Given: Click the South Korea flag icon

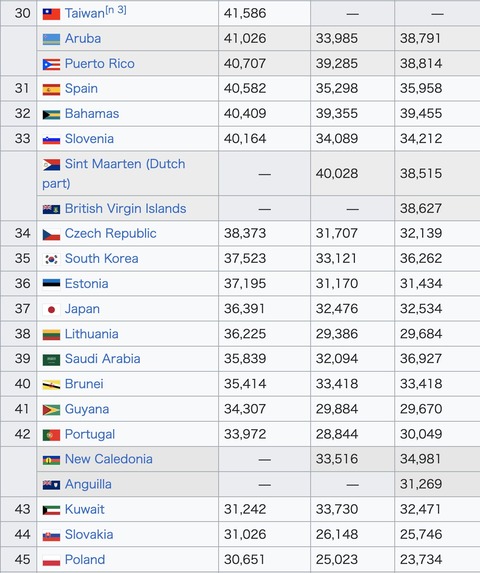Looking at the screenshot, I should (51, 259).
